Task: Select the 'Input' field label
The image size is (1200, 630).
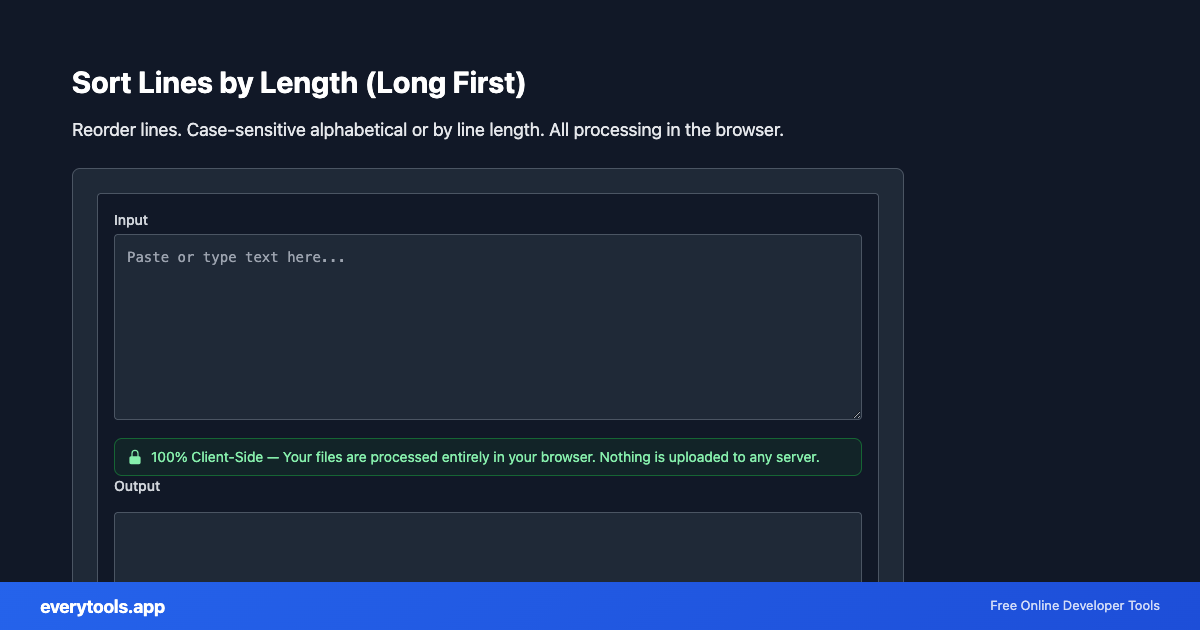Action: [131, 220]
